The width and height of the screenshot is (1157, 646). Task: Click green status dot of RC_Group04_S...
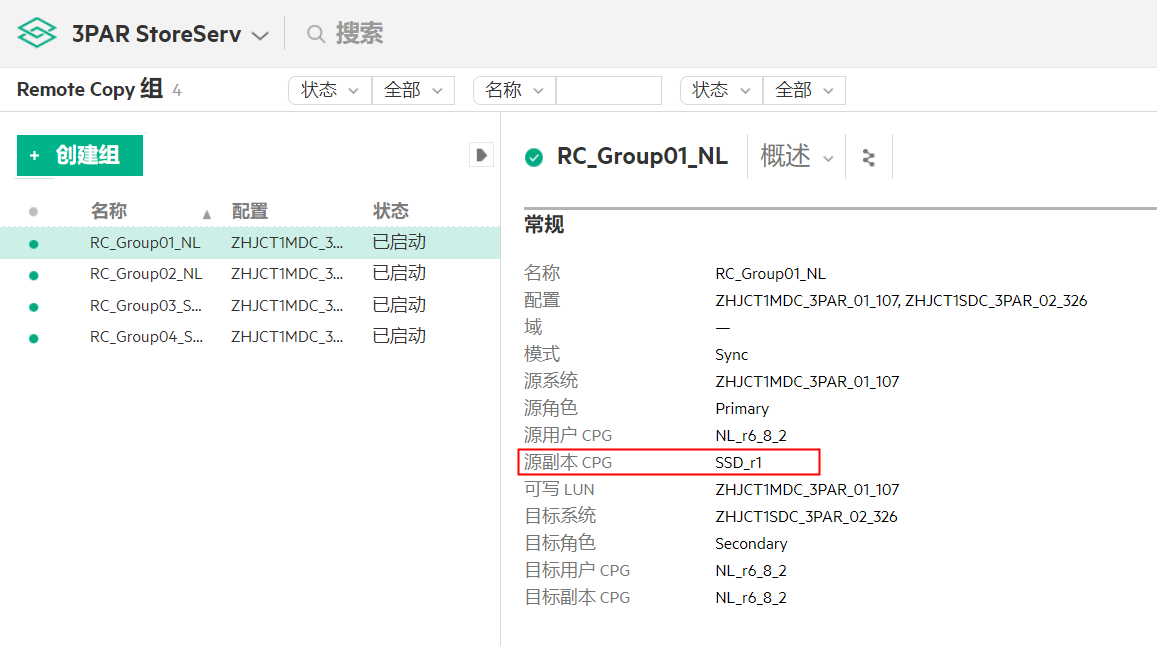(33, 338)
